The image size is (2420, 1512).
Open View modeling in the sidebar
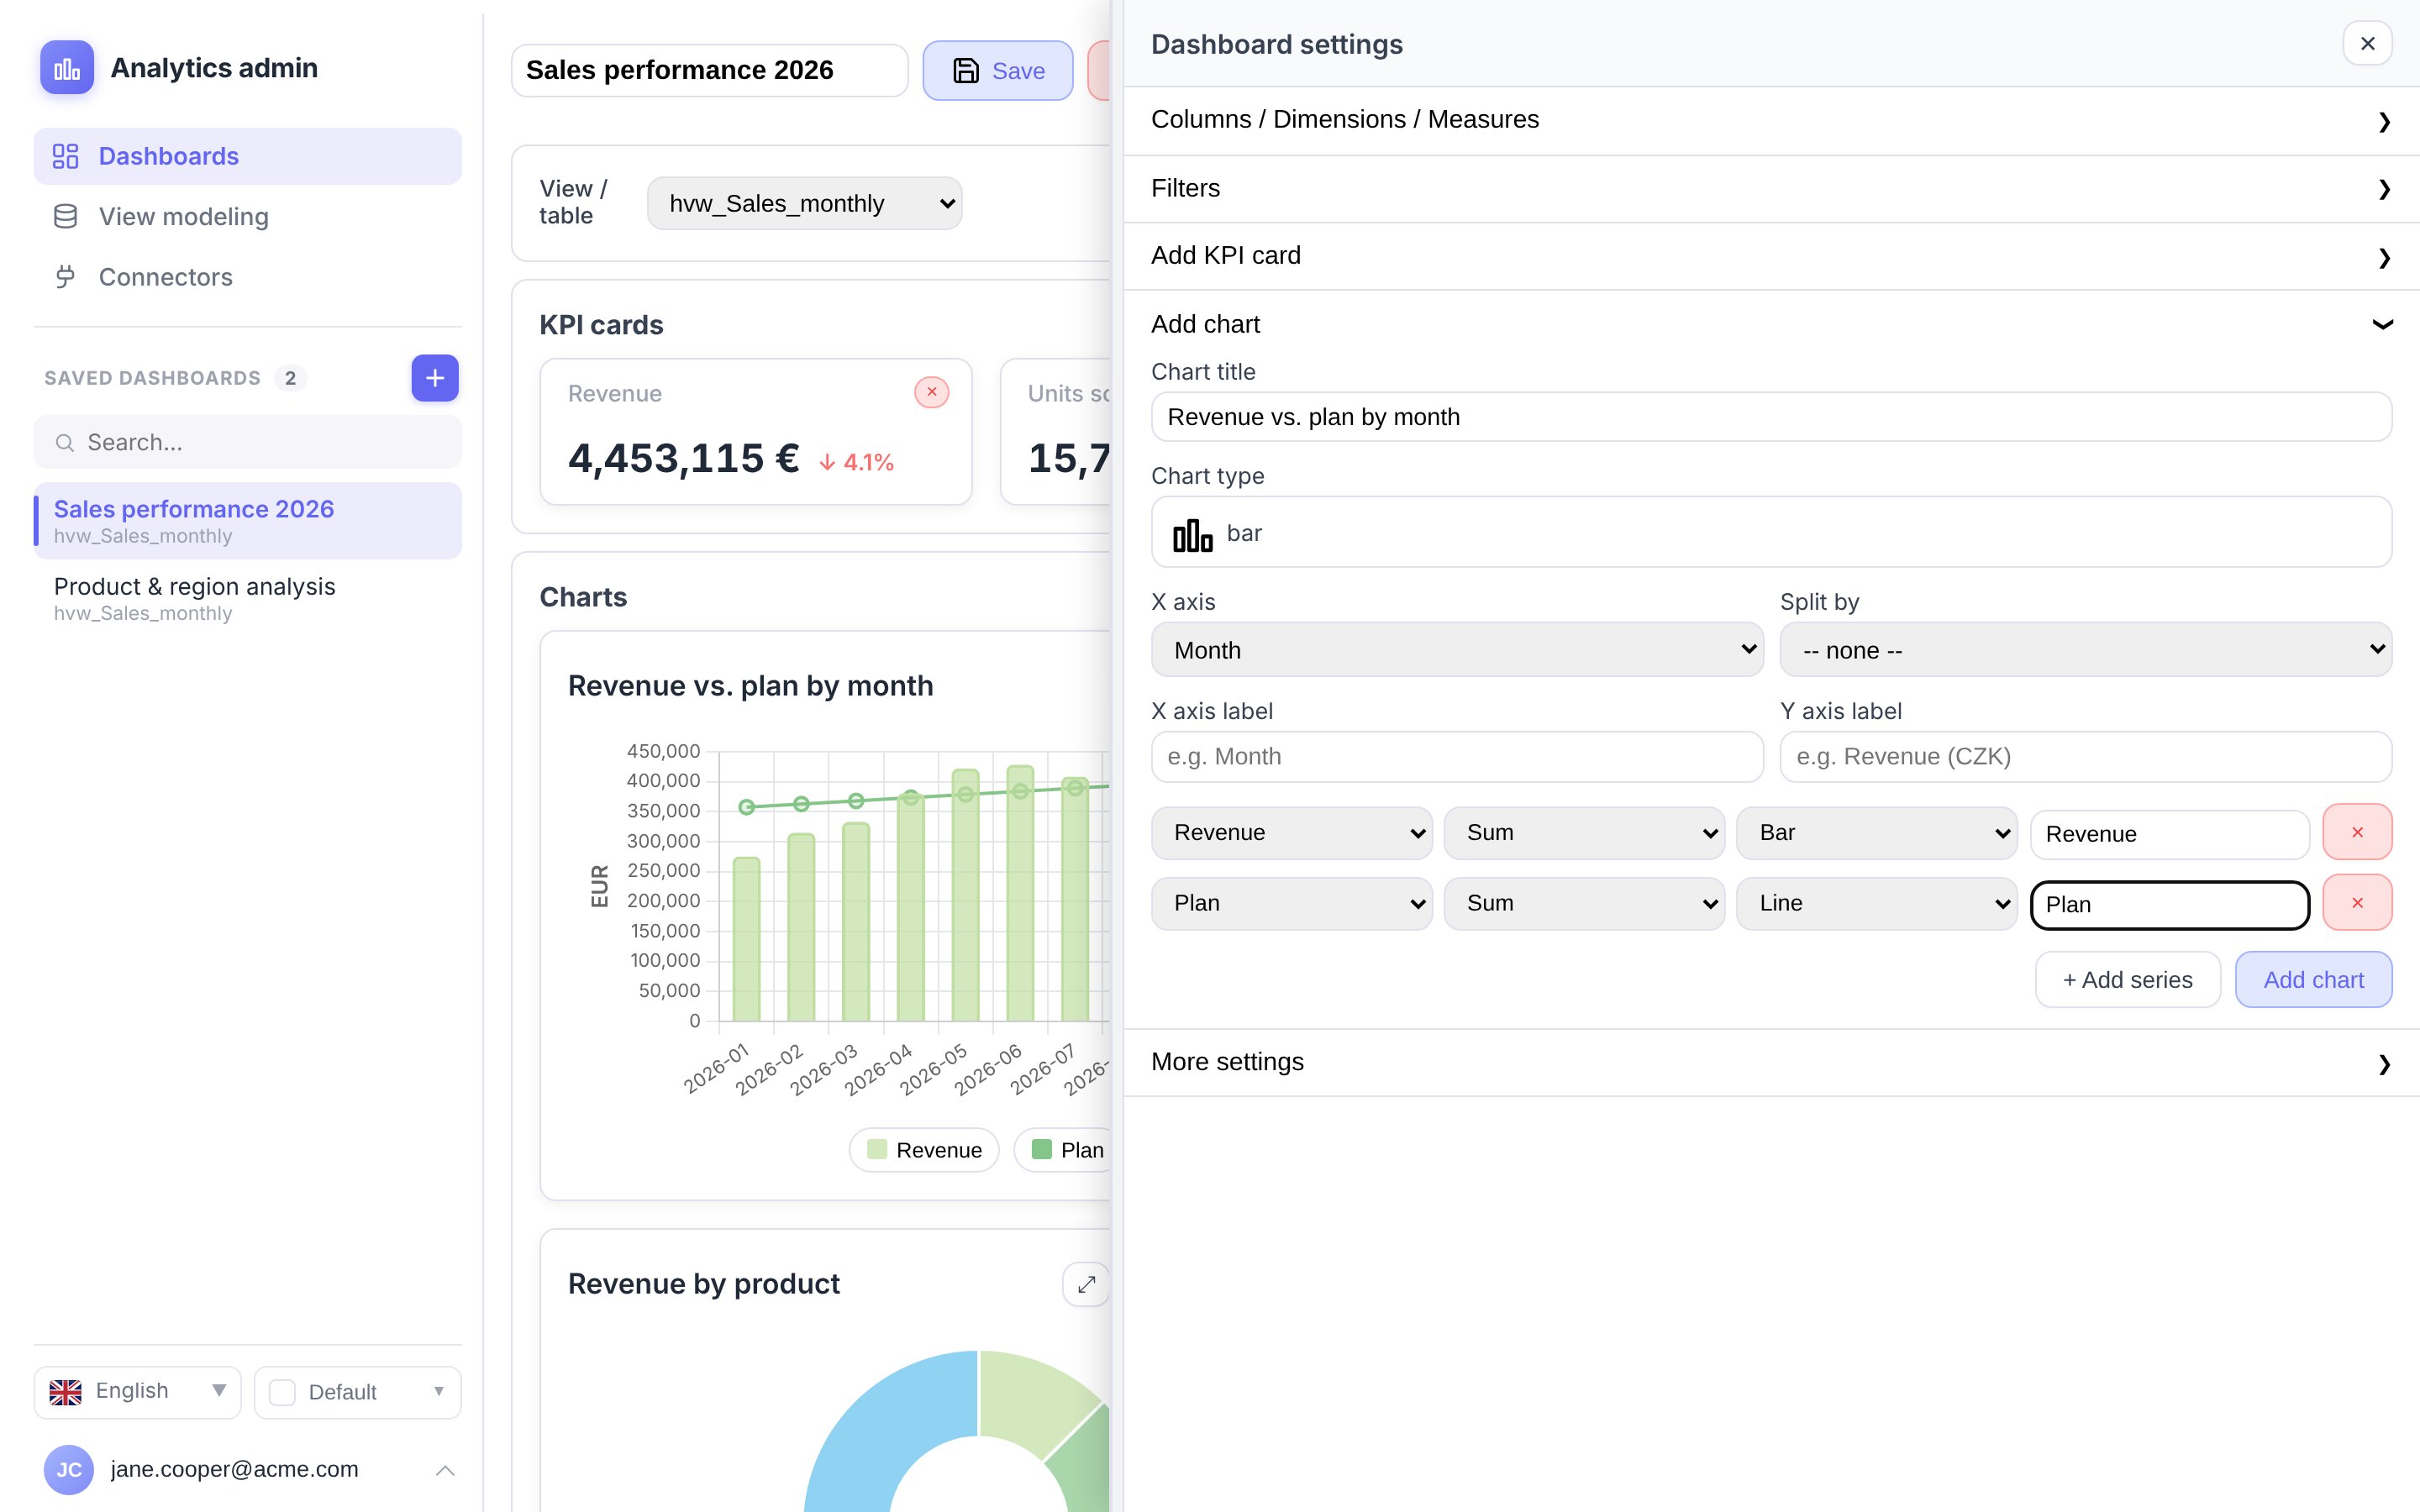247,216
